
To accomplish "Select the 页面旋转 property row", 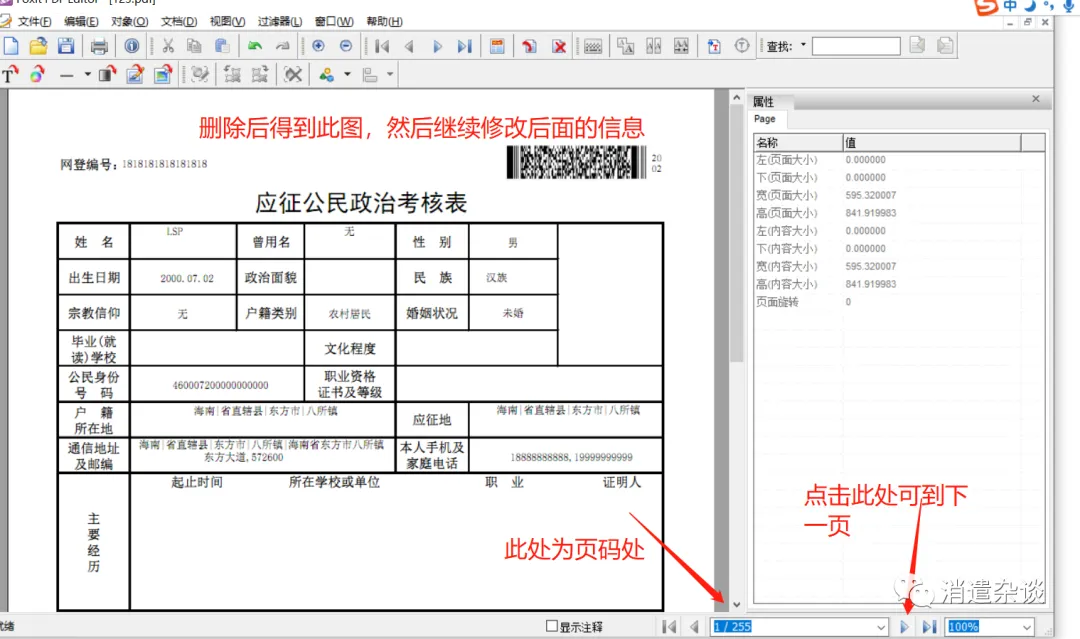I will click(899, 302).
